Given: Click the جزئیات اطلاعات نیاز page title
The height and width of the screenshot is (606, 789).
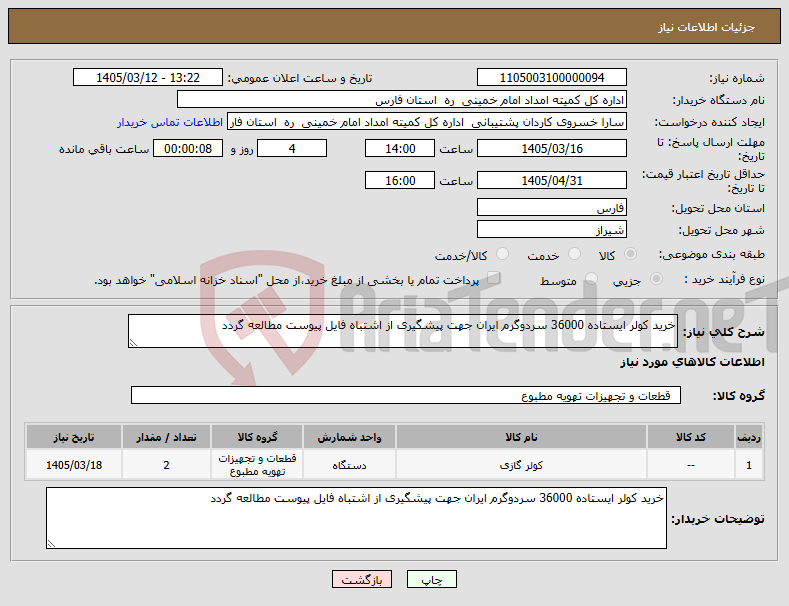Looking at the screenshot, I should tap(706, 27).
